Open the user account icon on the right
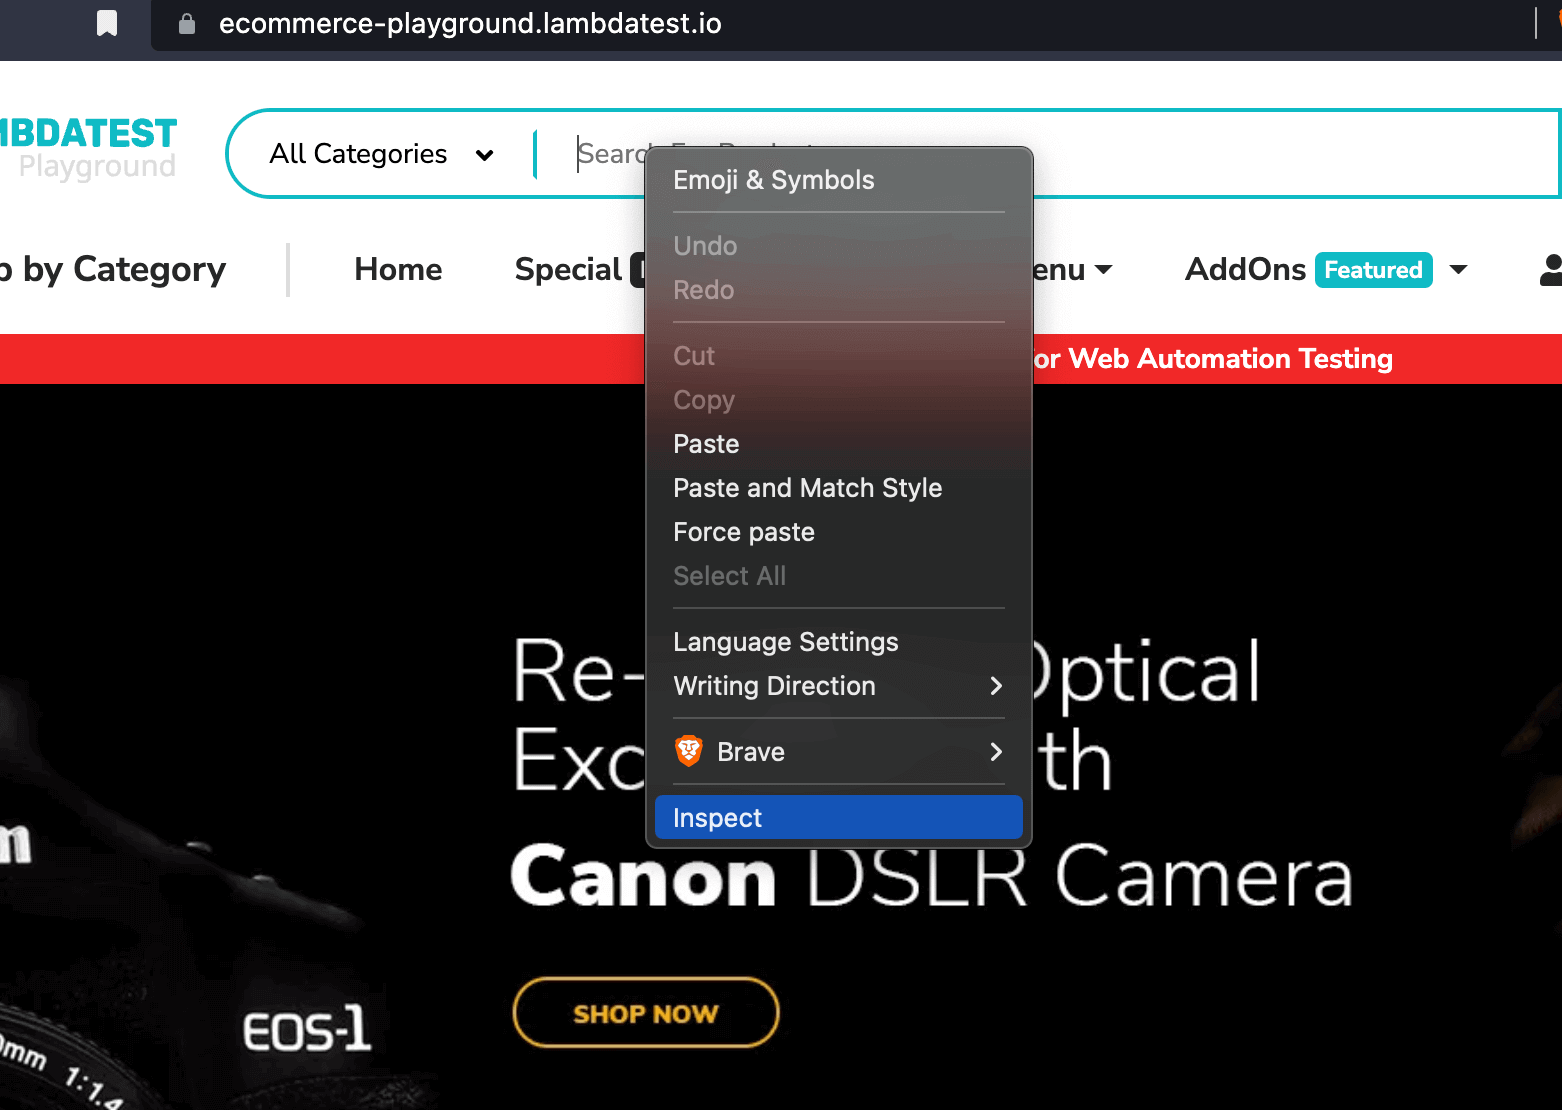 pos(1551,269)
